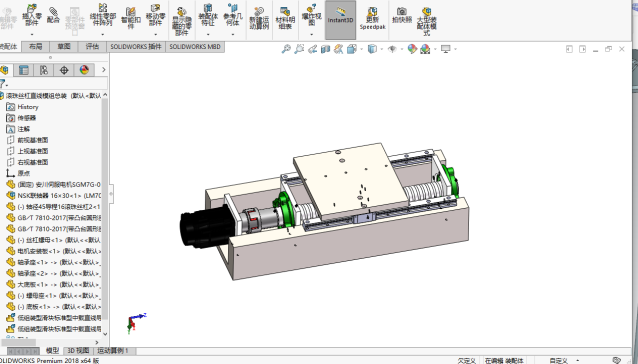Select 3D 视图 bottom tab

coord(78,351)
